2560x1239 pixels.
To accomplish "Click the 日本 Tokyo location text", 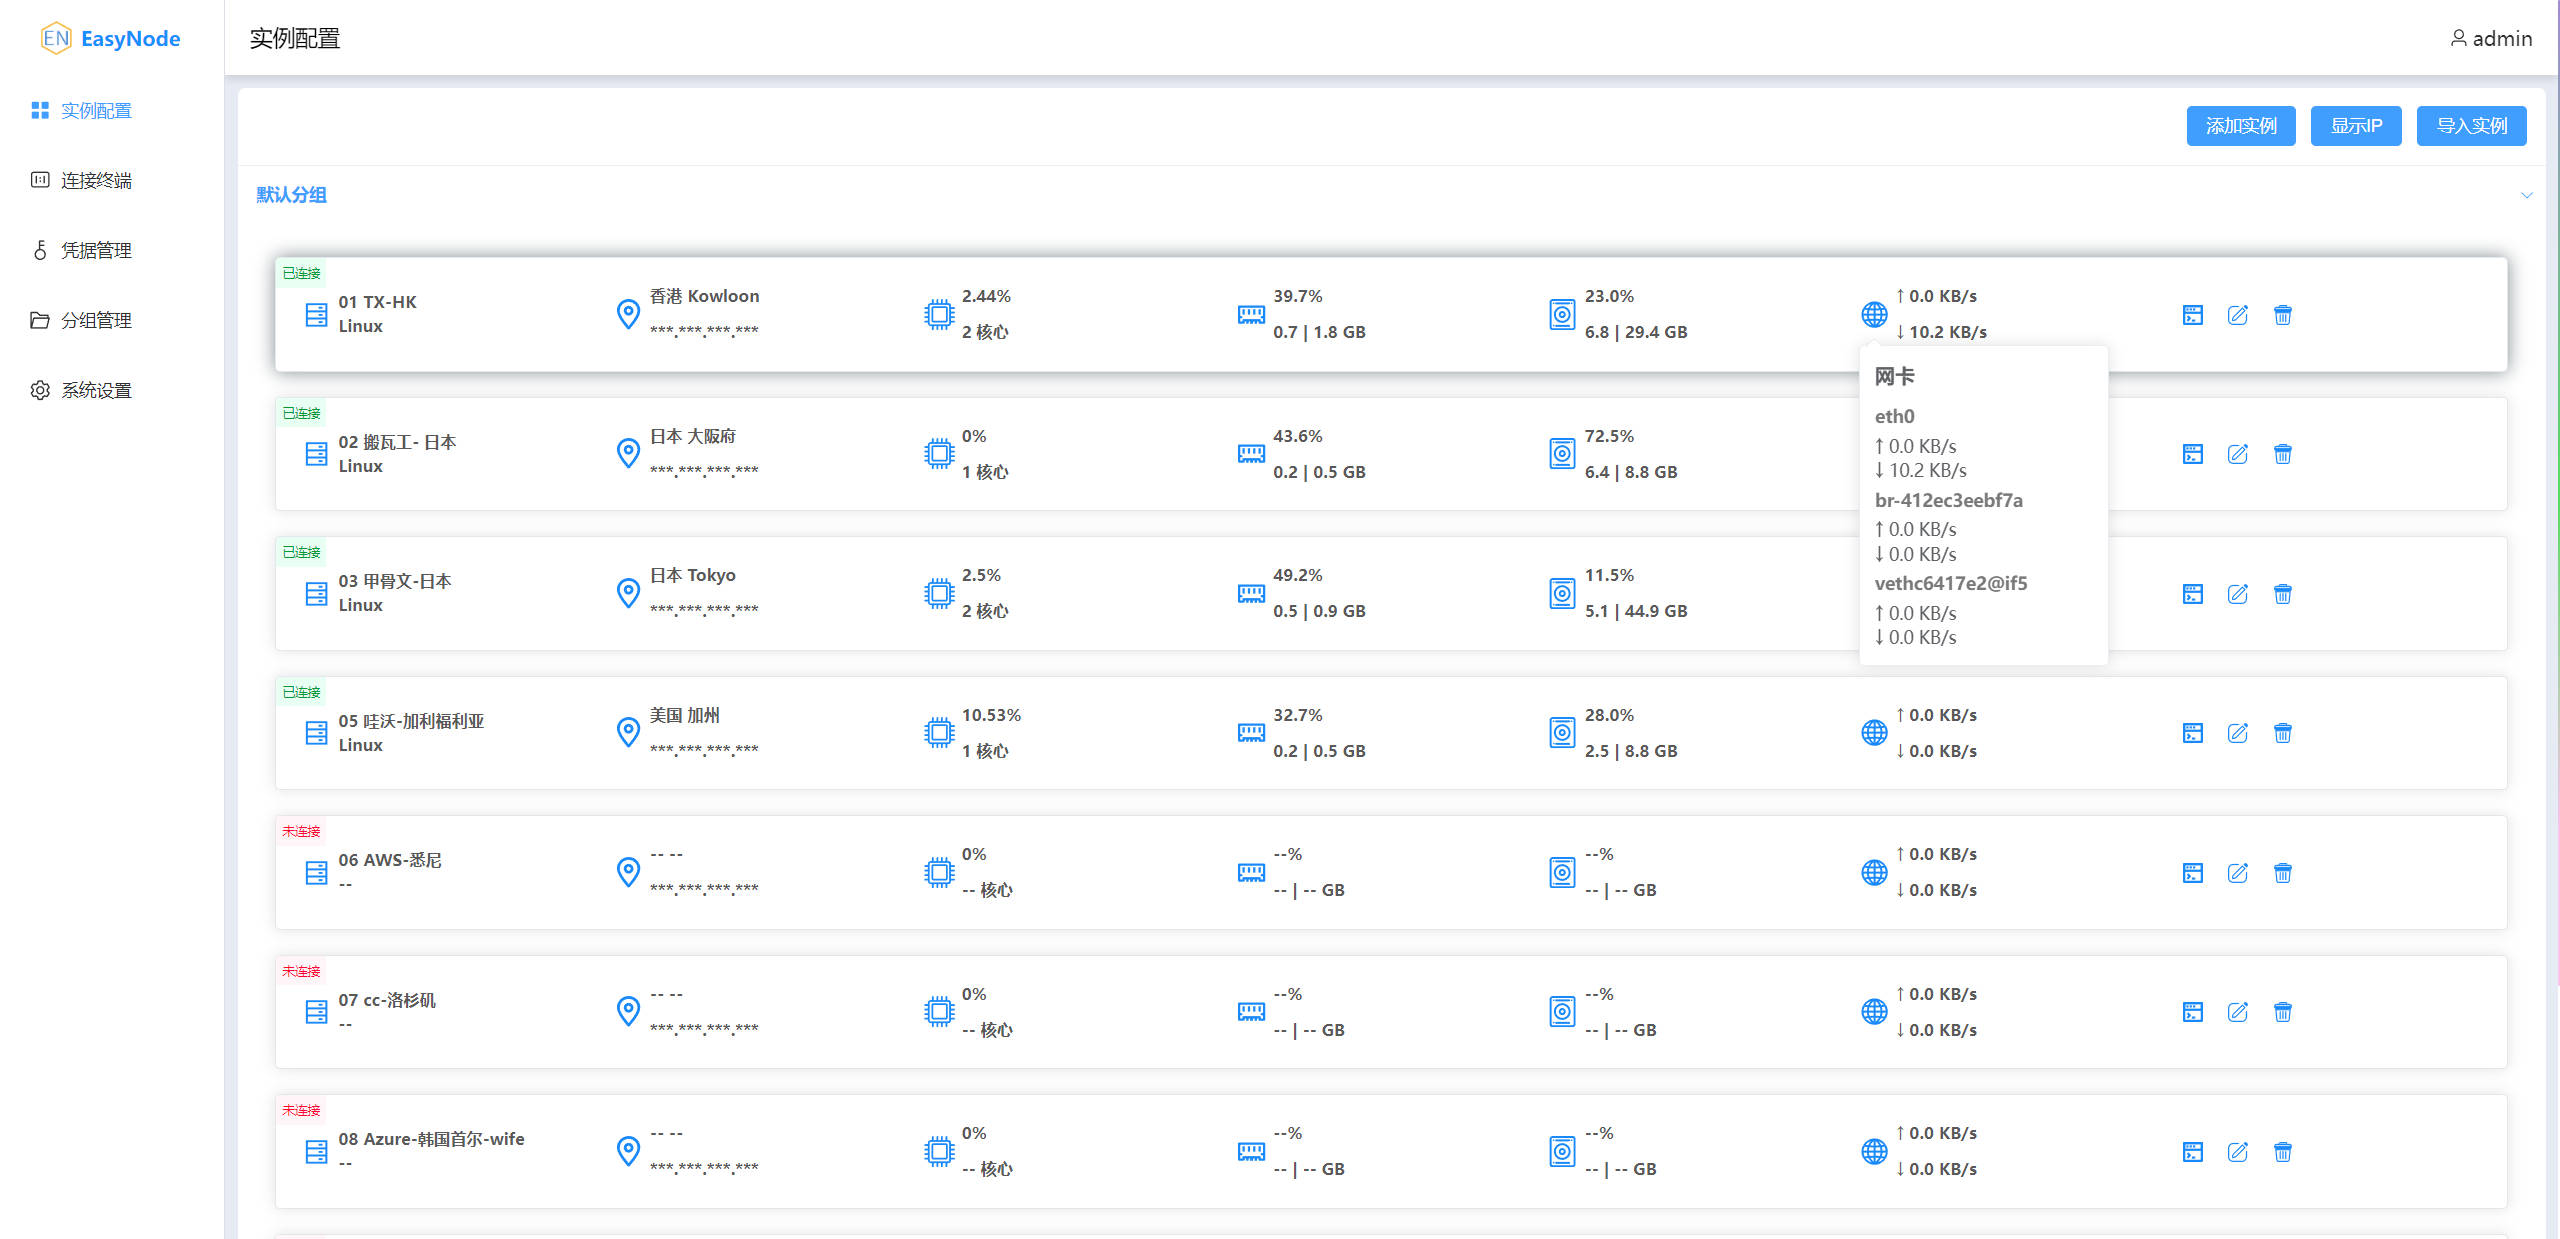I will 692,575.
